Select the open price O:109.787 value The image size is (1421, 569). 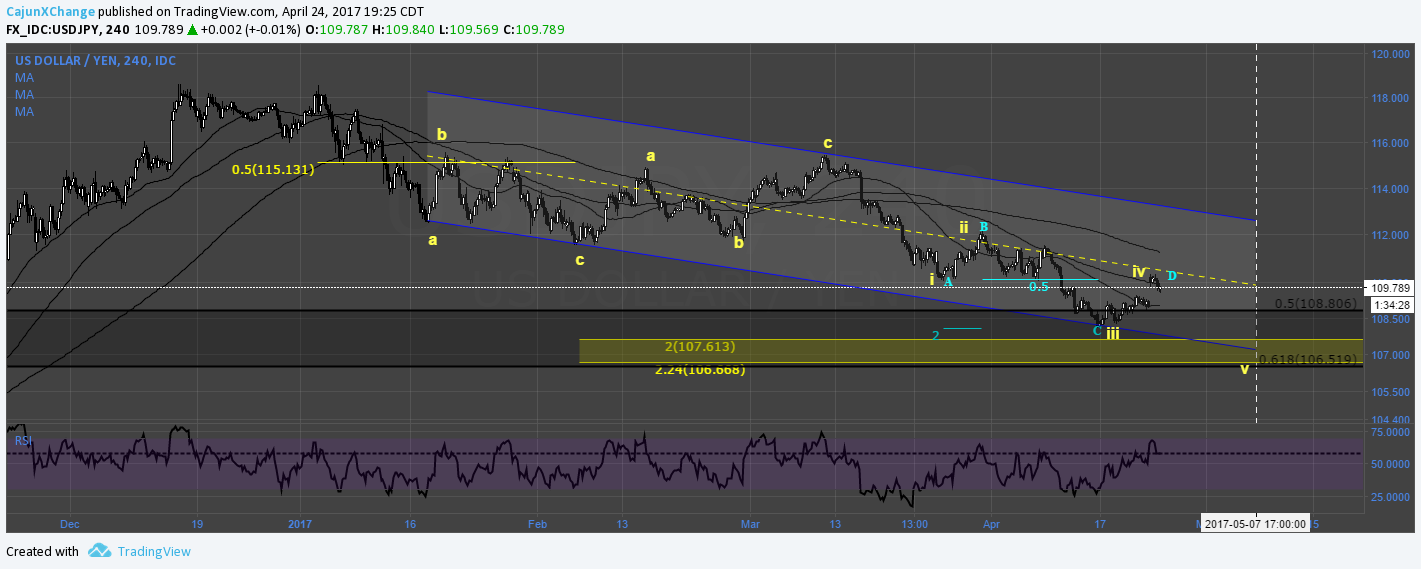tap(339, 30)
